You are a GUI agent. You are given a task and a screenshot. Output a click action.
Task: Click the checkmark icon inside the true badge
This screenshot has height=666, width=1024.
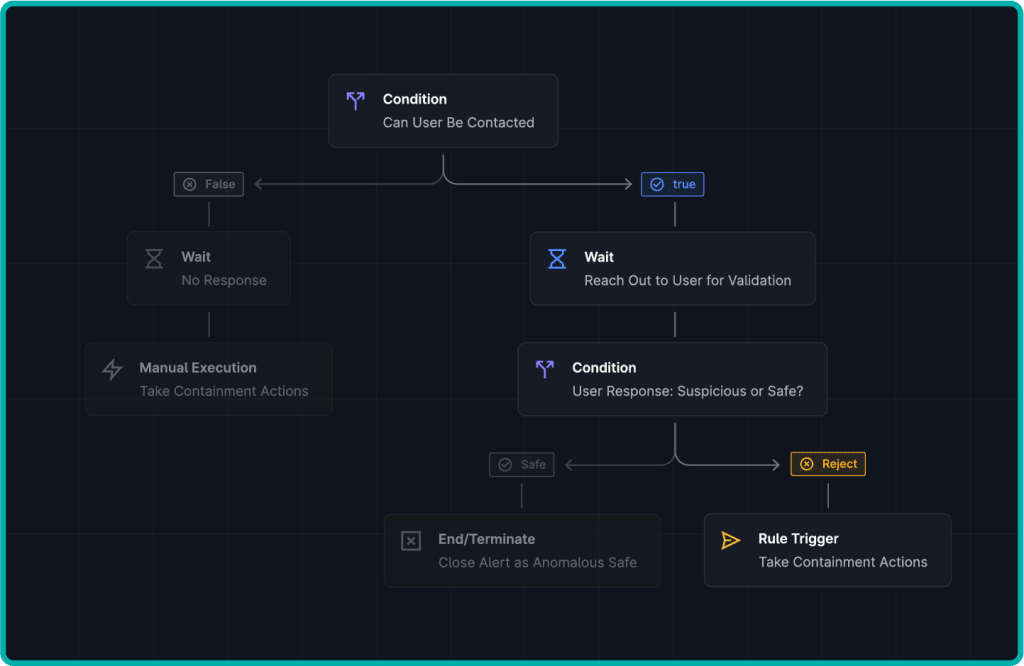656,184
